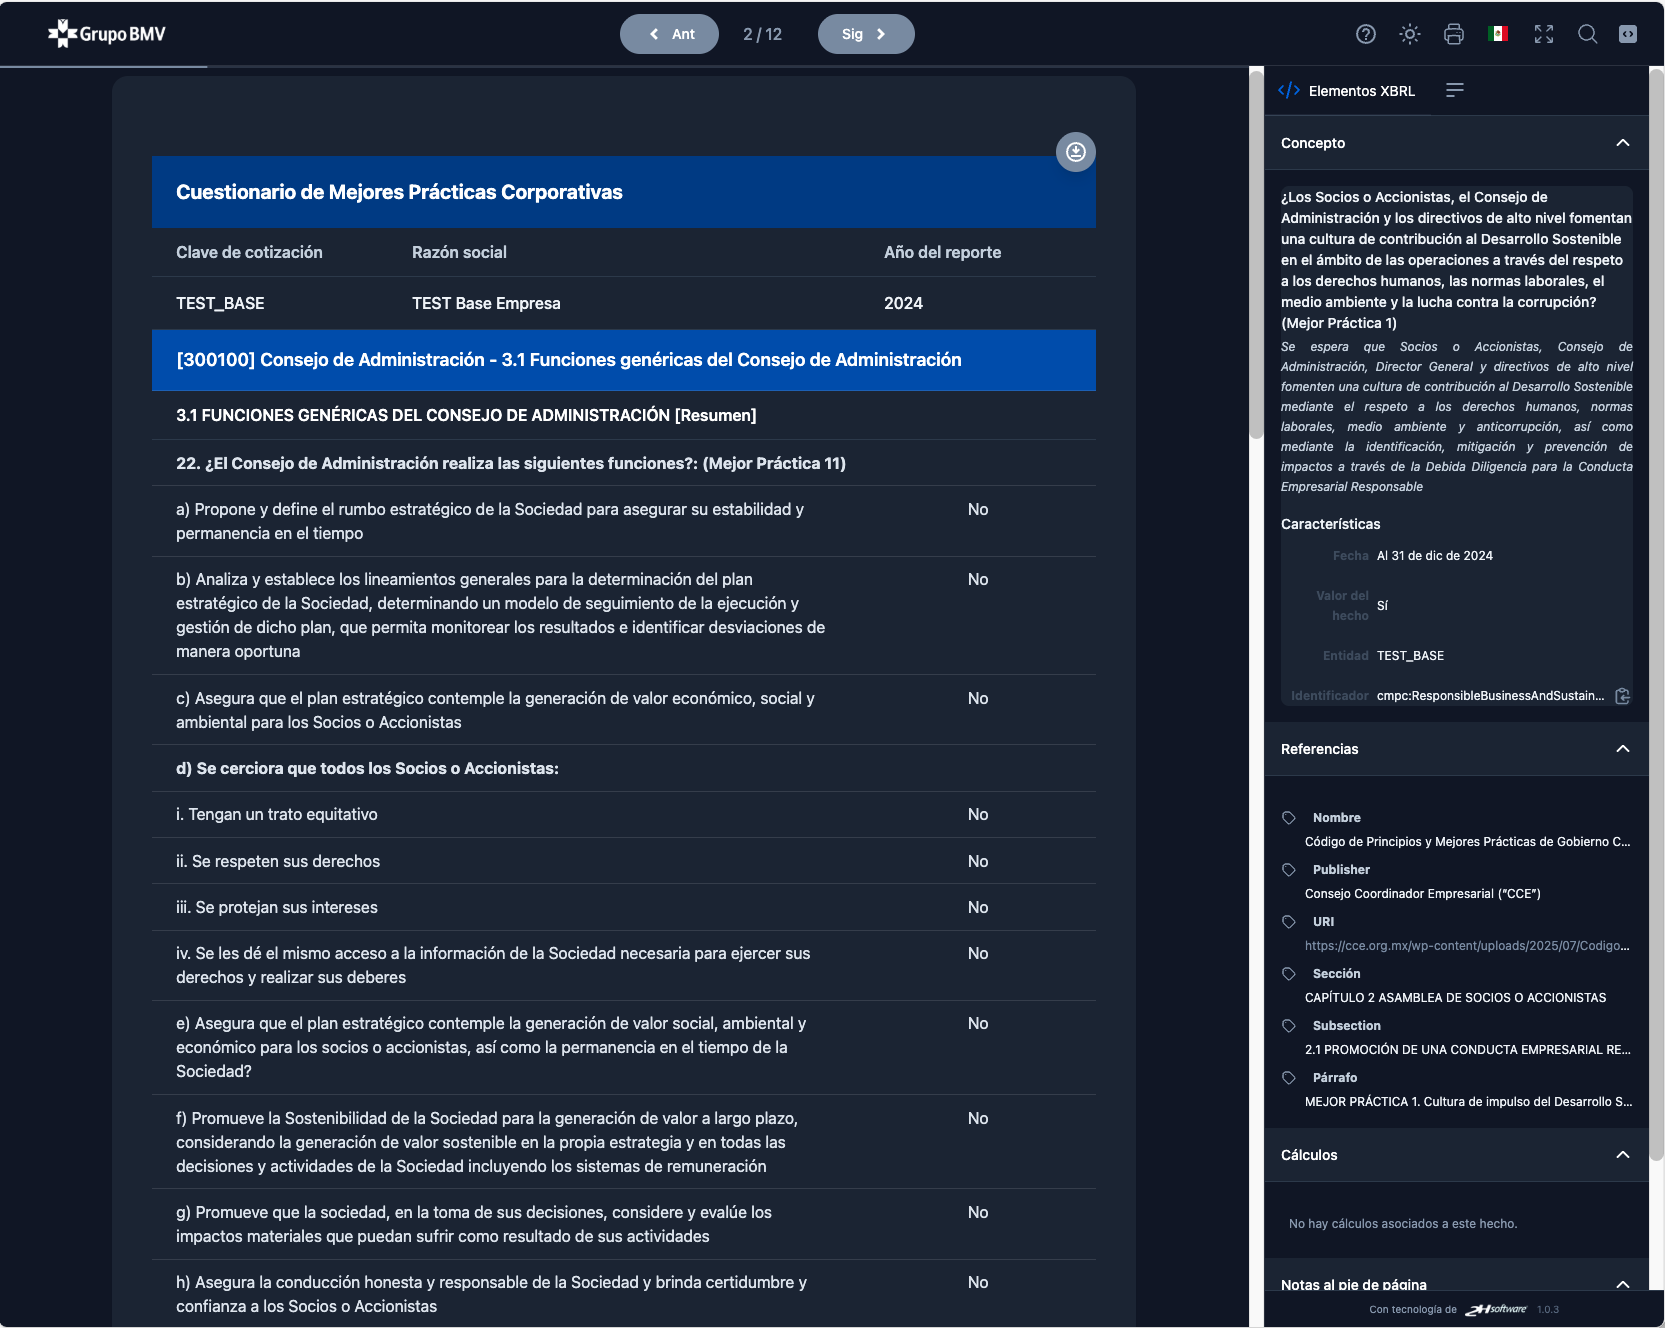Image resolution: width=1665 pixels, height=1328 pixels.
Task: Click the help question mark icon
Action: point(1365,34)
